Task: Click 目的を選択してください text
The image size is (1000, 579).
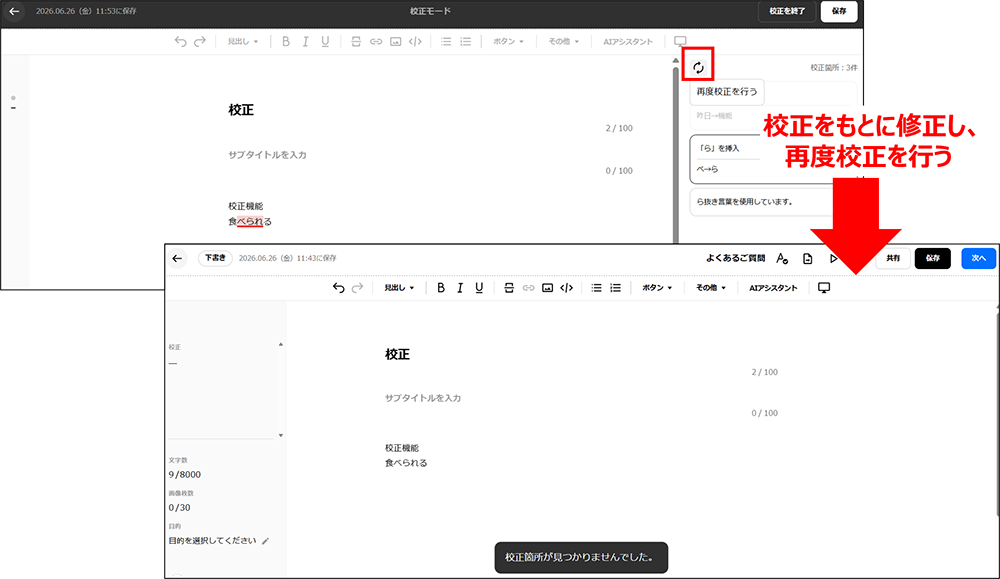Action: click(x=212, y=541)
